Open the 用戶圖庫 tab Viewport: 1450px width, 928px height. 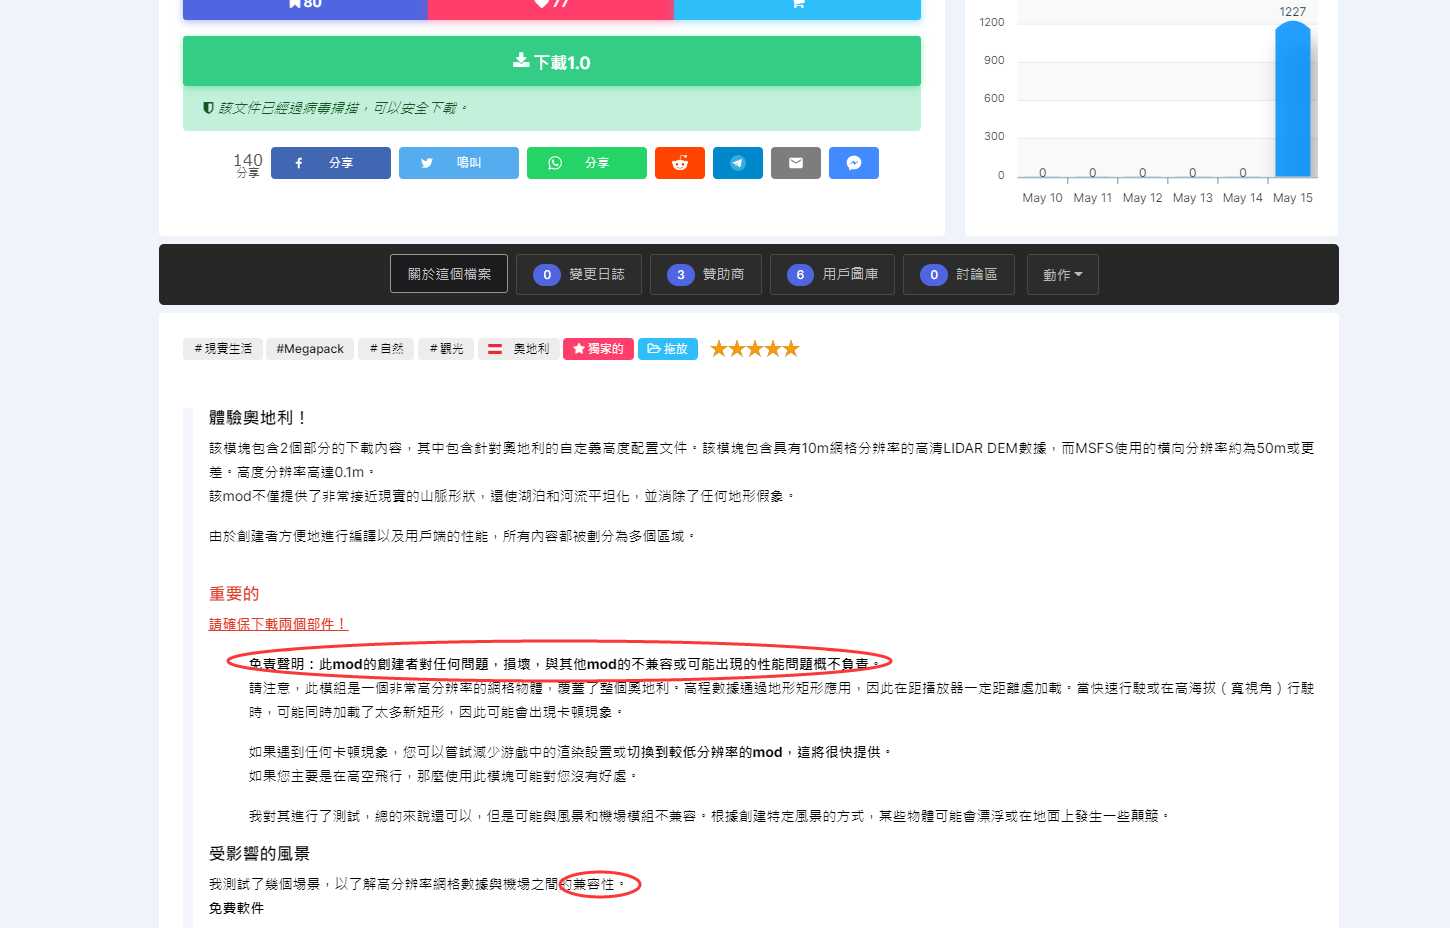(x=832, y=274)
